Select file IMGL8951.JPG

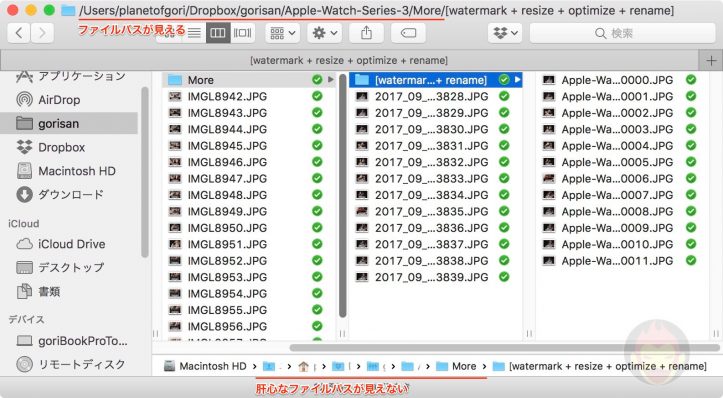coord(249,244)
